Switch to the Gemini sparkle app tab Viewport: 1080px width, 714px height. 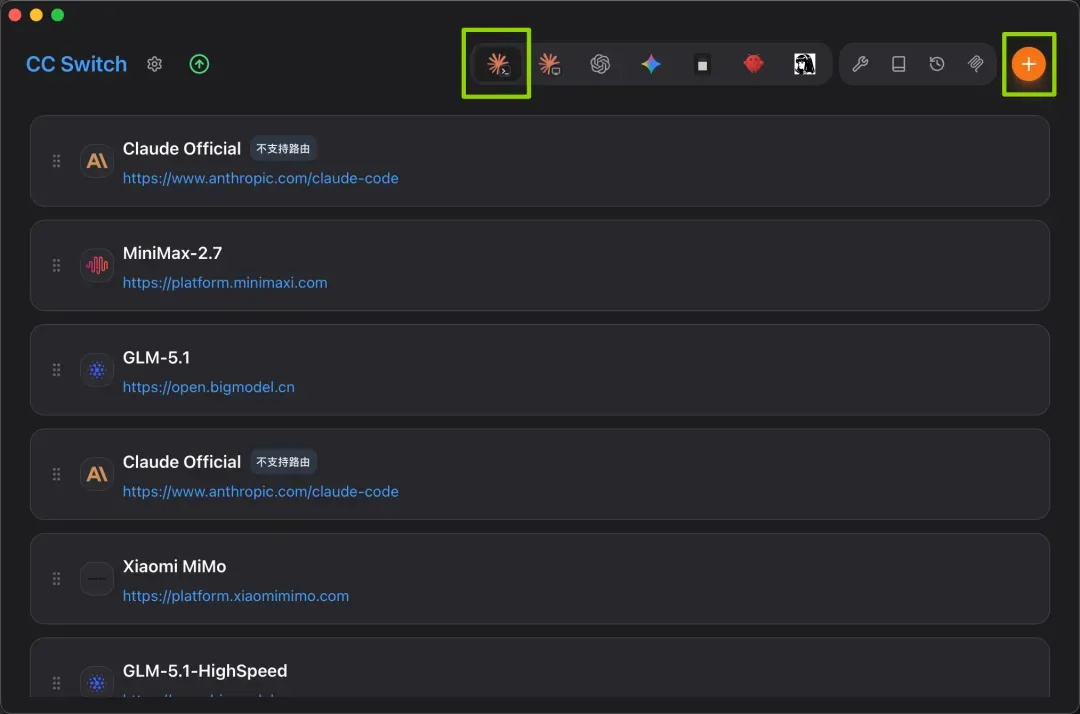click(x=651, y=64)
